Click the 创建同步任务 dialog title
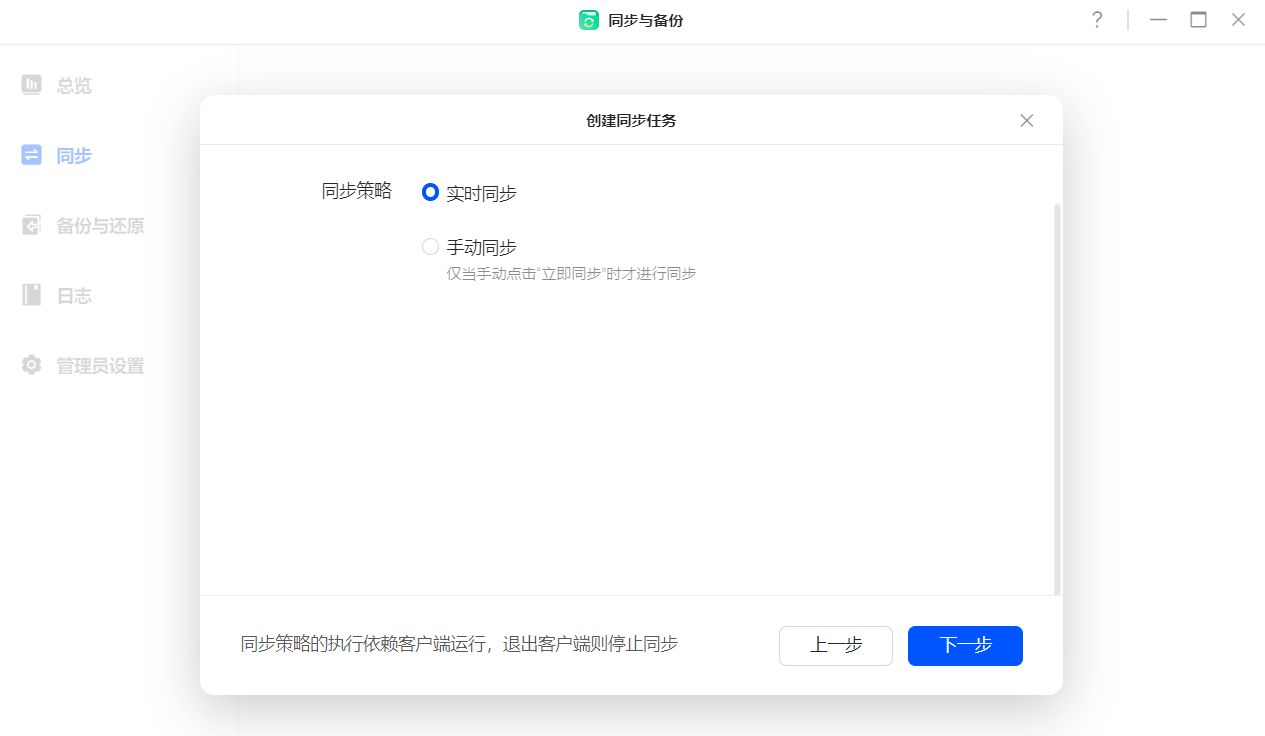 631,121
